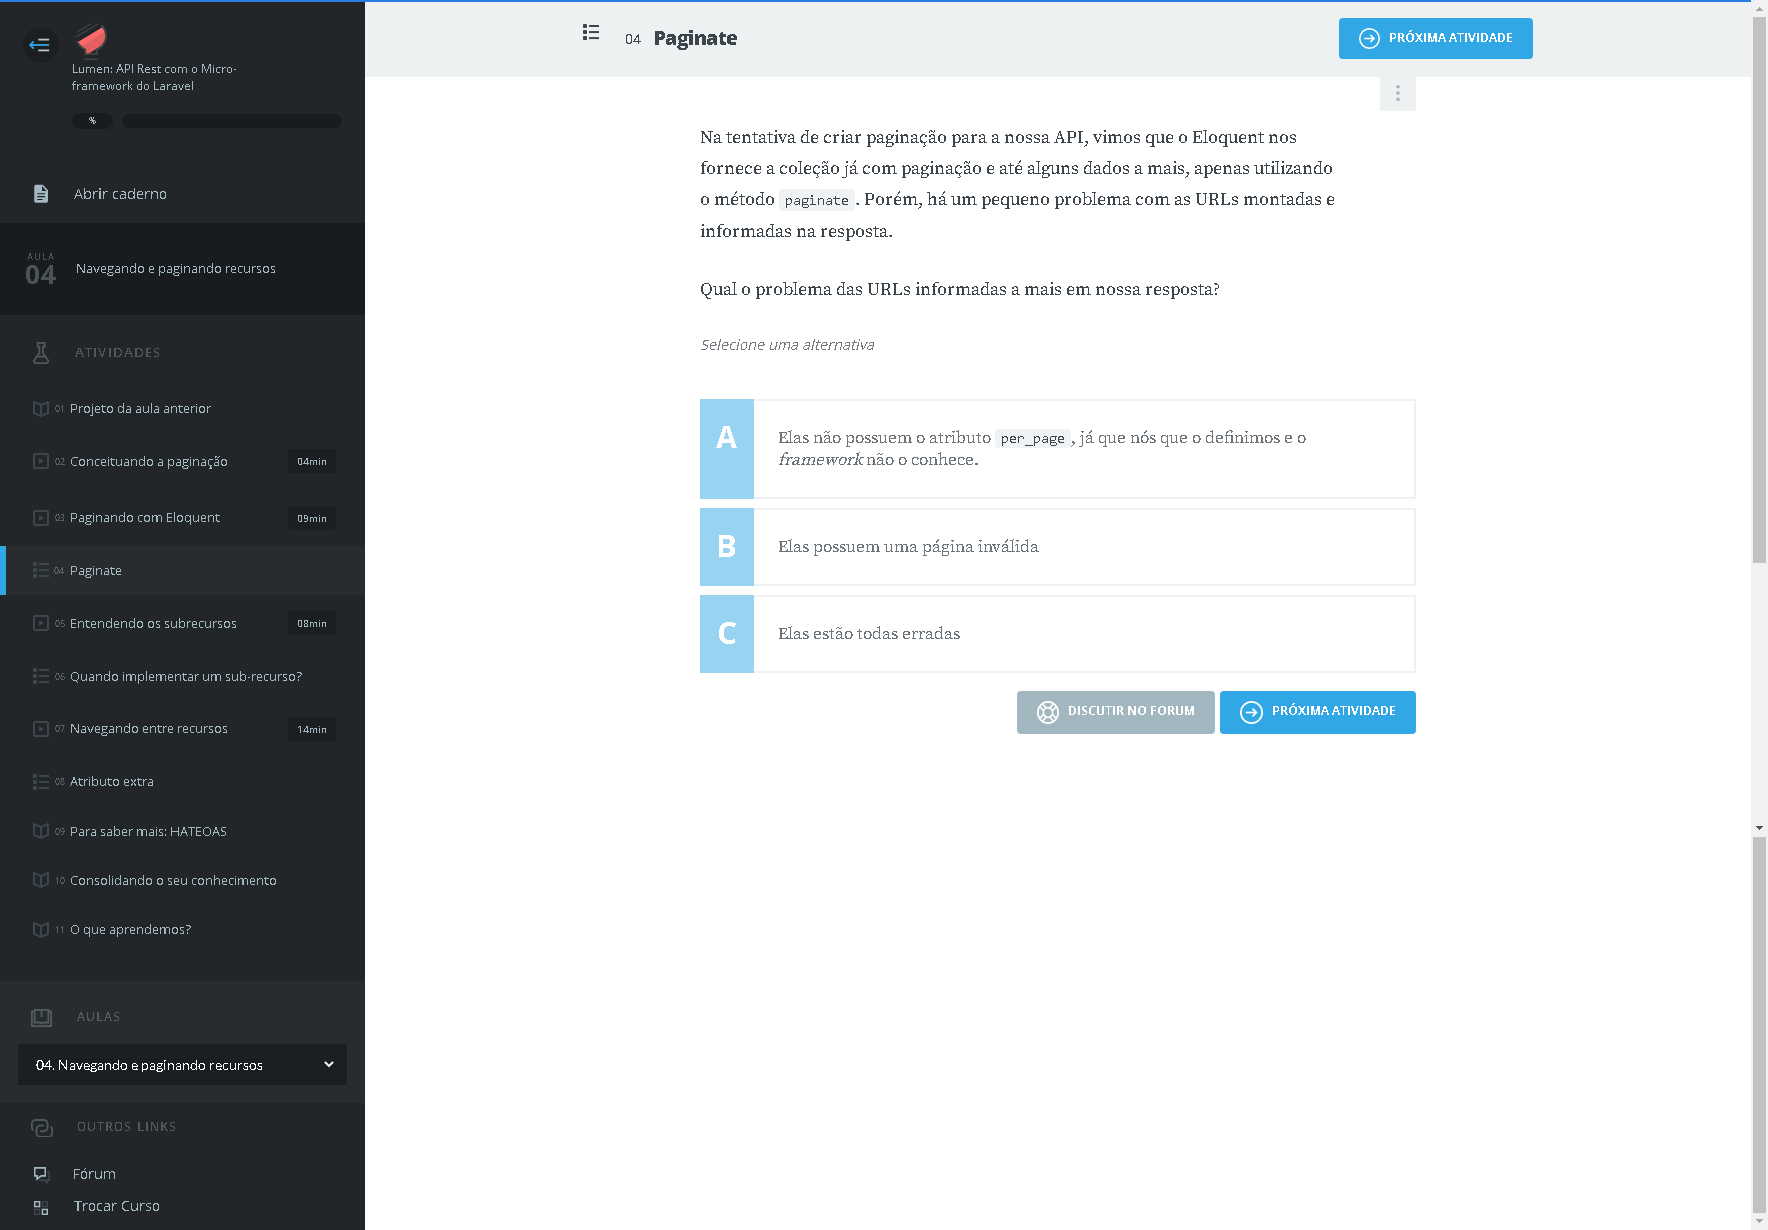Viewport: 1768px width, 1230px height.
Task: Click the back arrow icon in sidebar
Action: (40, 44)
